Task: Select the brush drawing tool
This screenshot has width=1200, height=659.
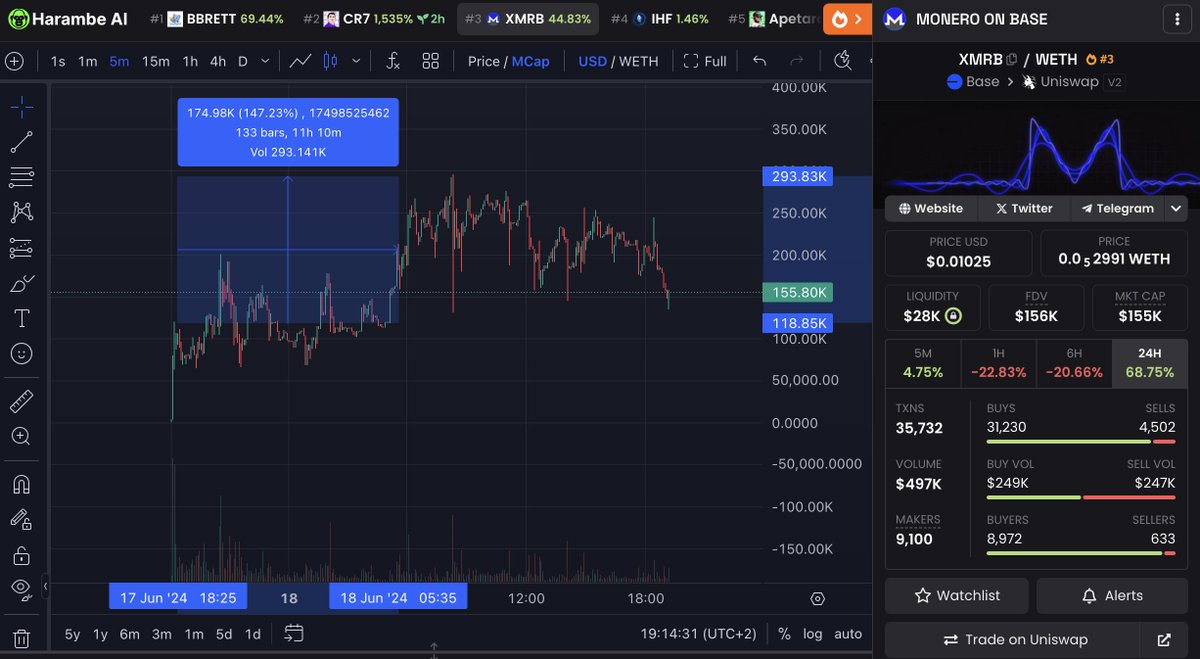Action: [21, 284]
